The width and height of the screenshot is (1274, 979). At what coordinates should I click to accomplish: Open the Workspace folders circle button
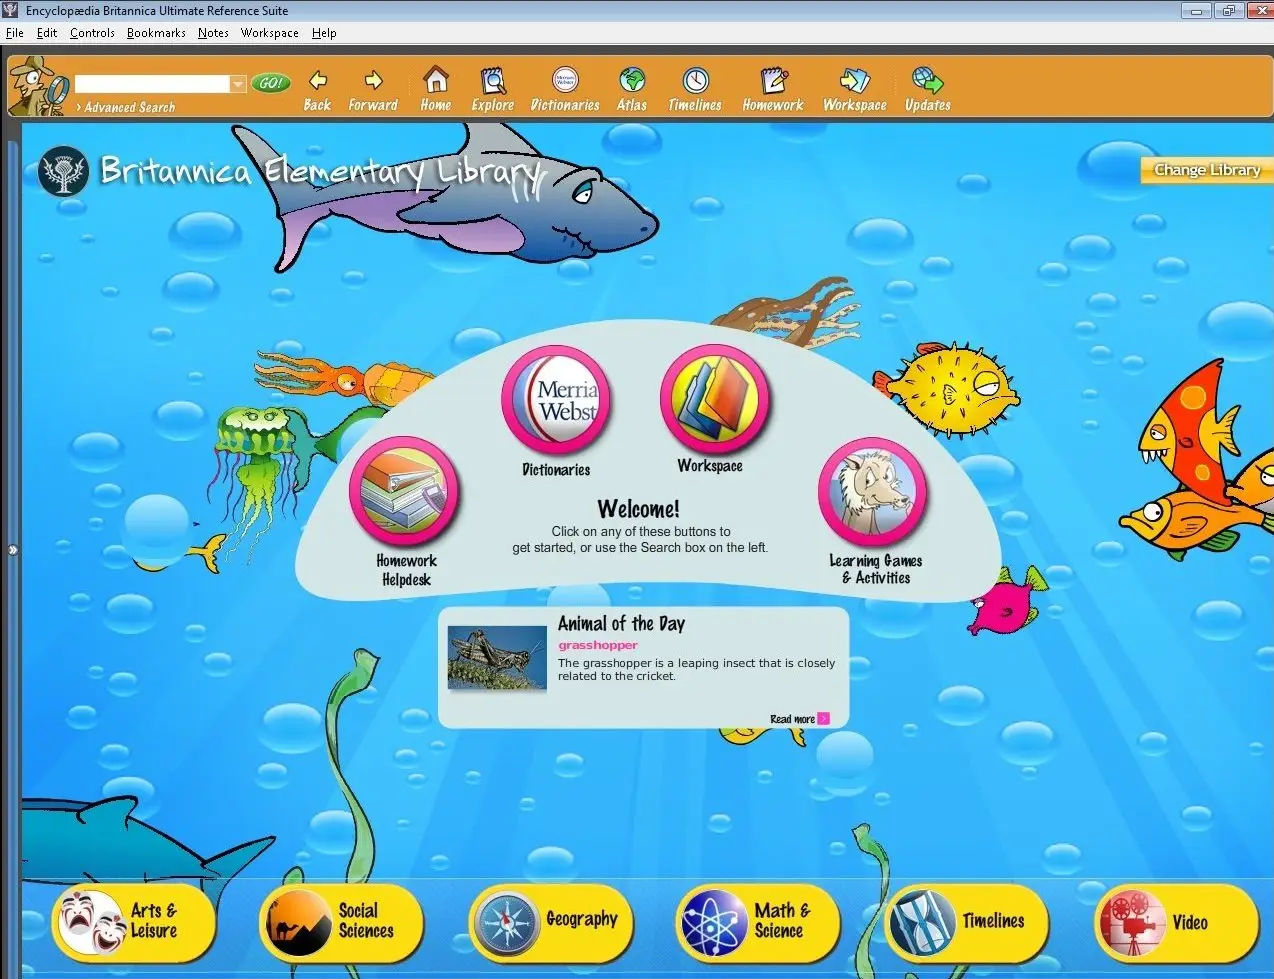click(714, 399)
